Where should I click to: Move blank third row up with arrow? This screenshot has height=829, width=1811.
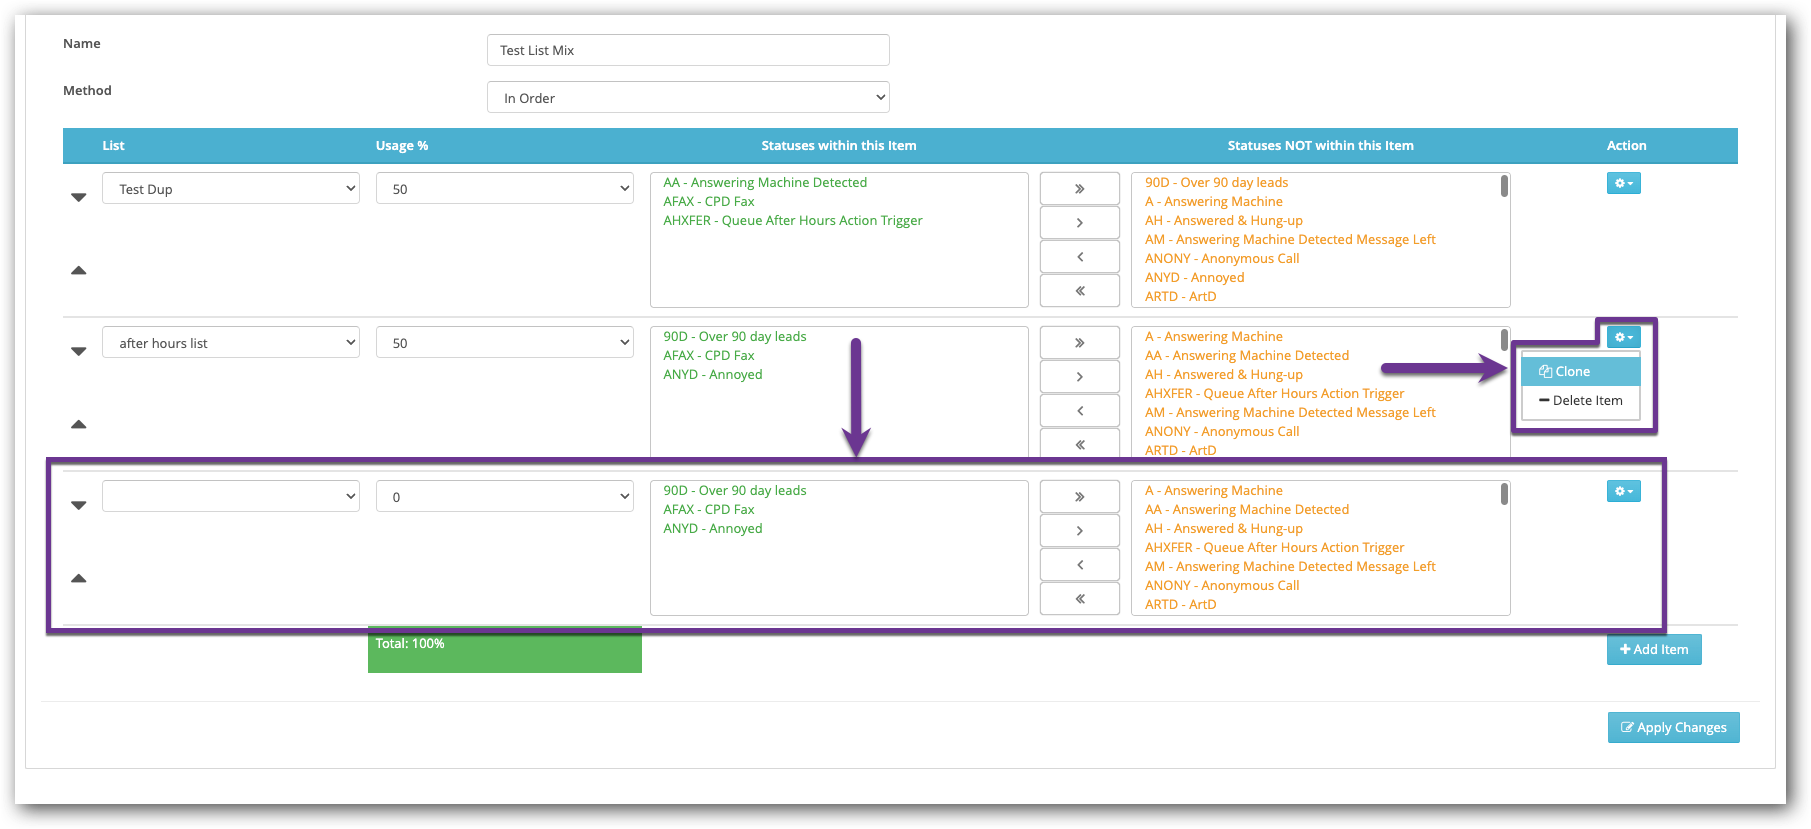79,578
